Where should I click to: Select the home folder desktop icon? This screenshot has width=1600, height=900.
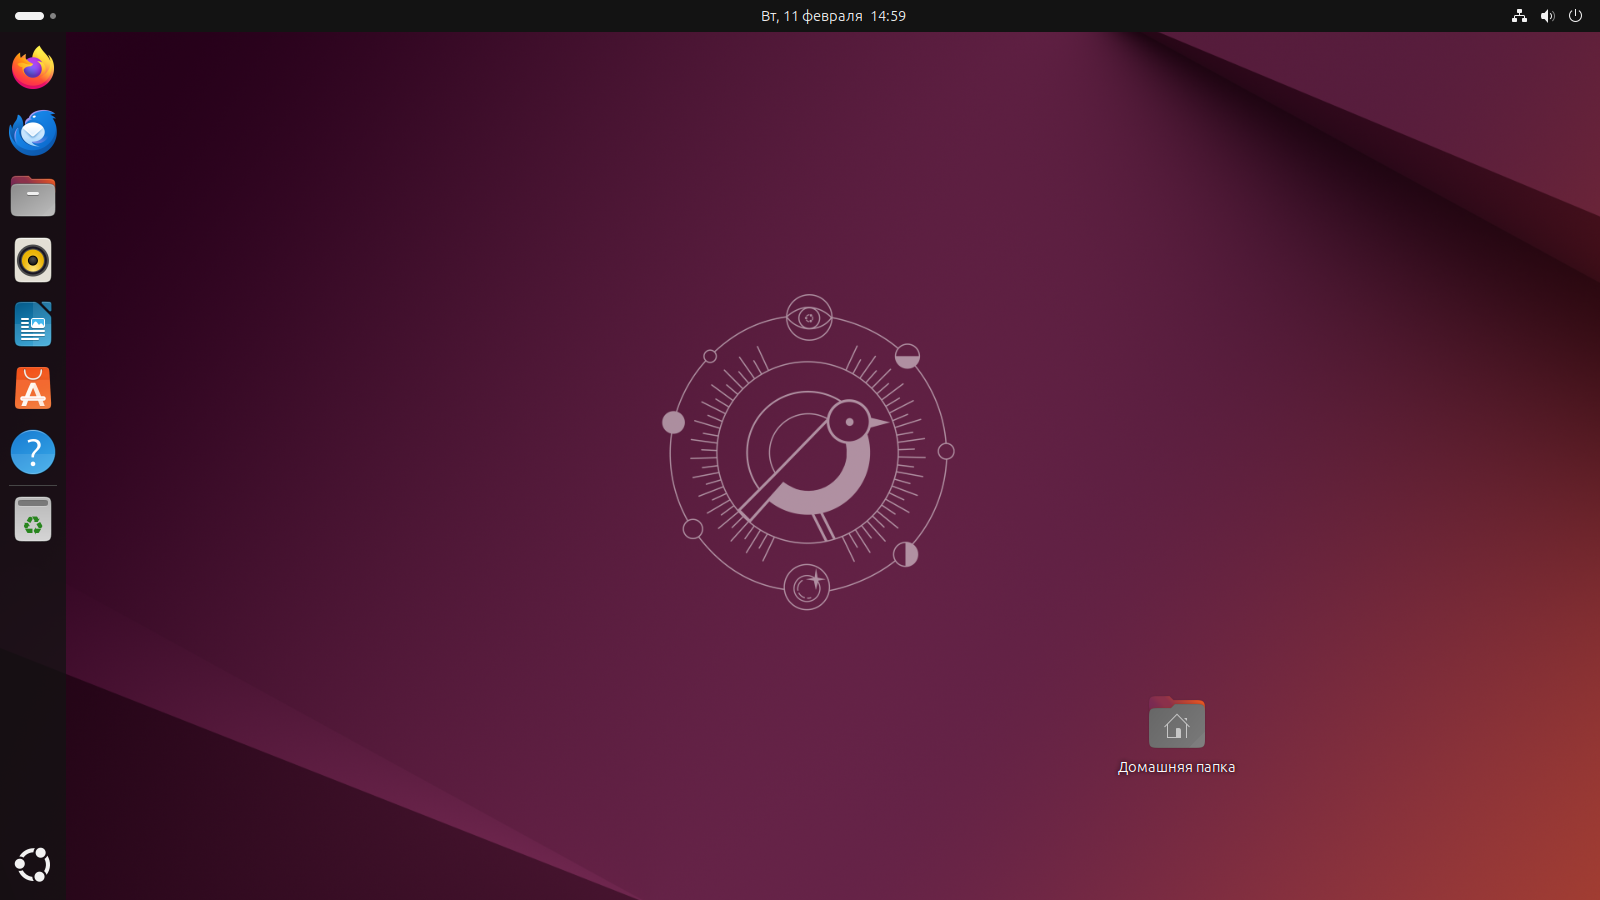tap(1176, 723)
